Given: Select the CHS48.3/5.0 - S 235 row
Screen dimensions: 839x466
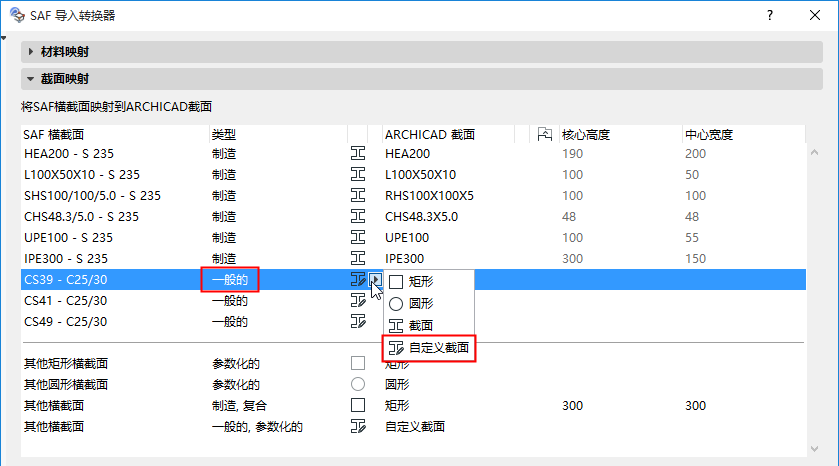Looking at the screenshot, I should pos(413,216).
